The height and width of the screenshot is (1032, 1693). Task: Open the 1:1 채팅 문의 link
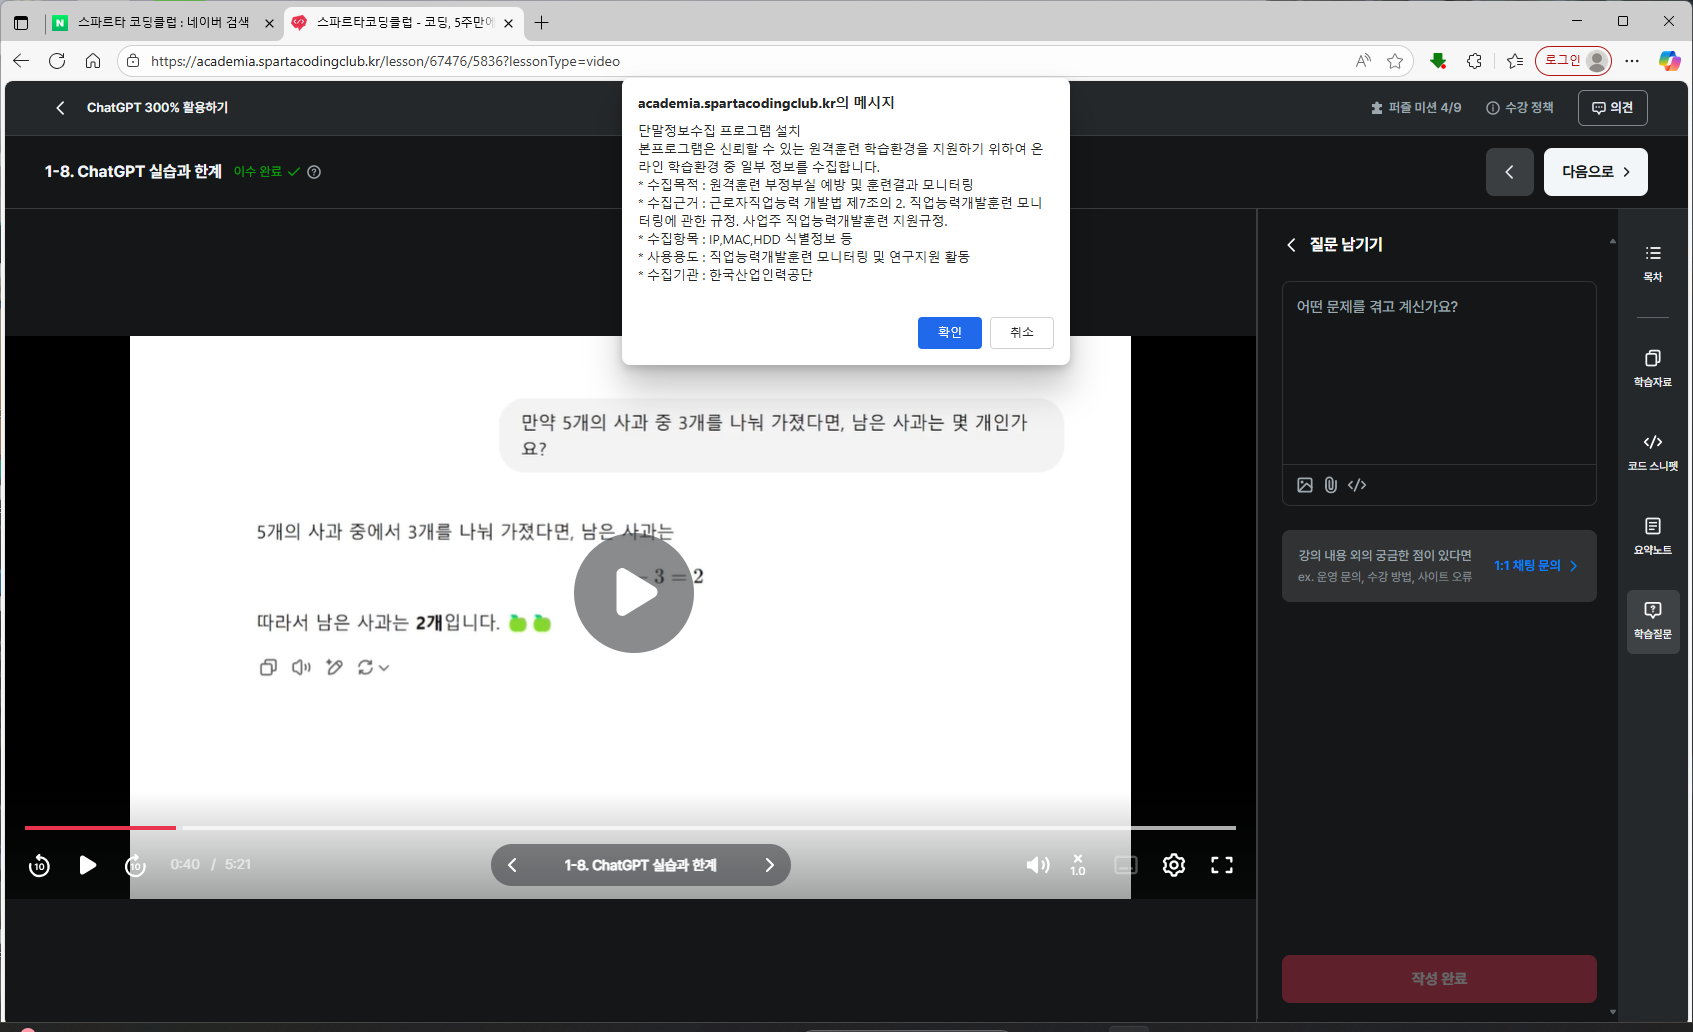(1536, 566)
